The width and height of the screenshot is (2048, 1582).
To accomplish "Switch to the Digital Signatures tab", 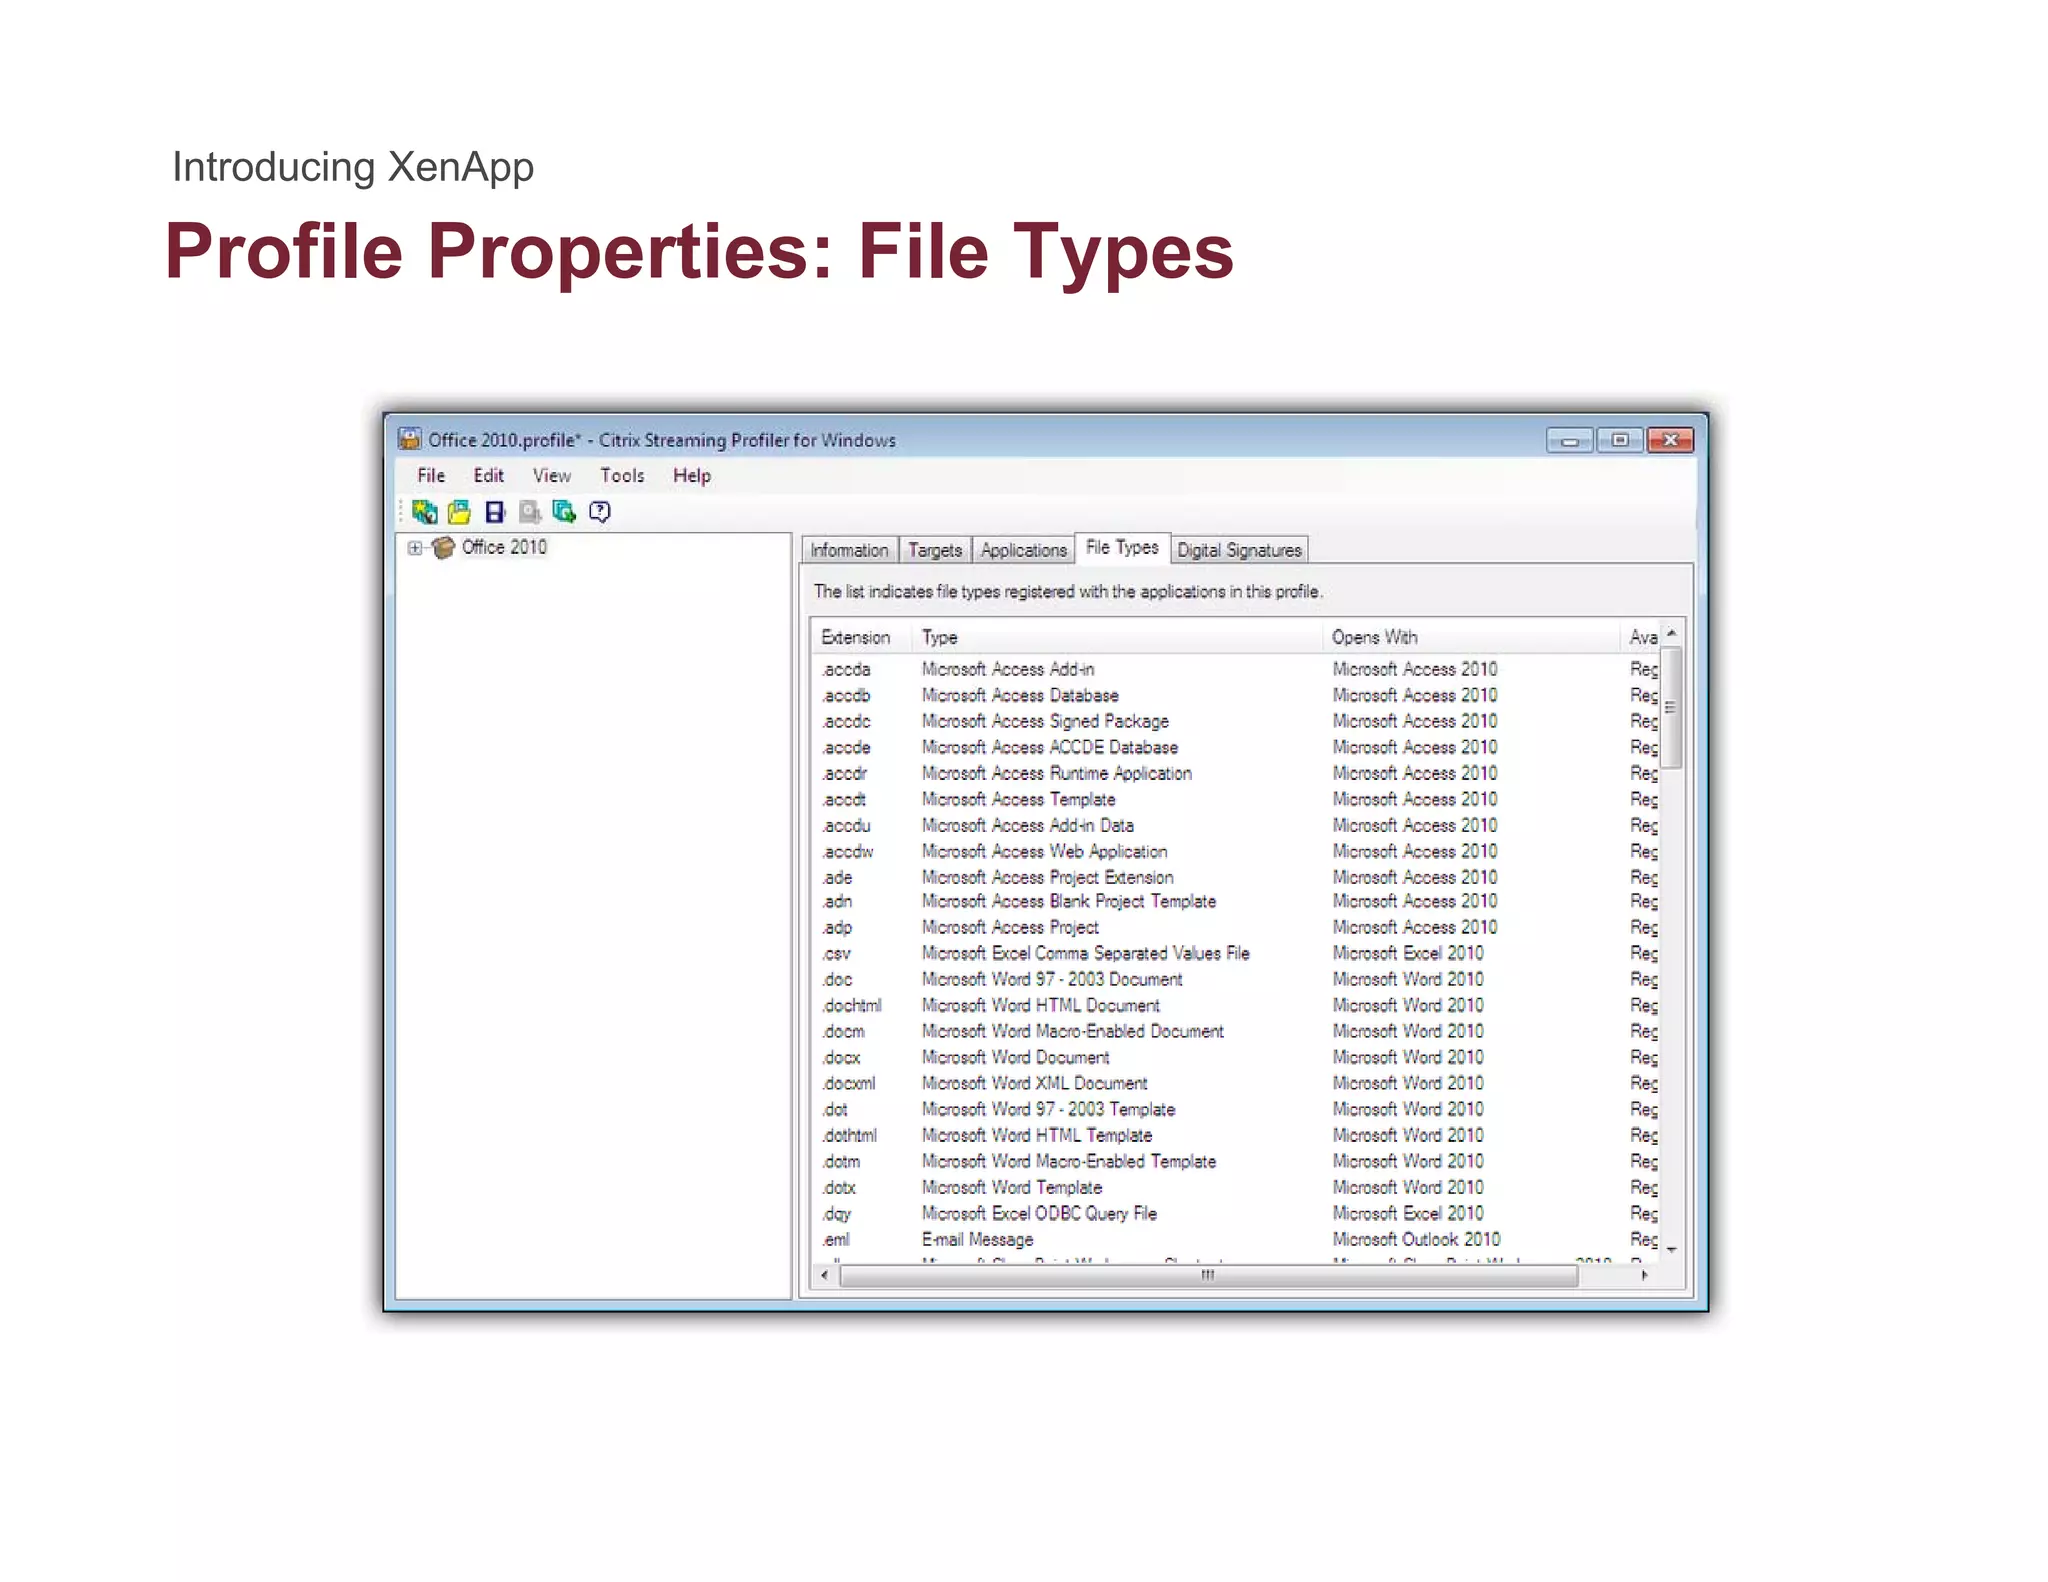I will (1239, 550).
